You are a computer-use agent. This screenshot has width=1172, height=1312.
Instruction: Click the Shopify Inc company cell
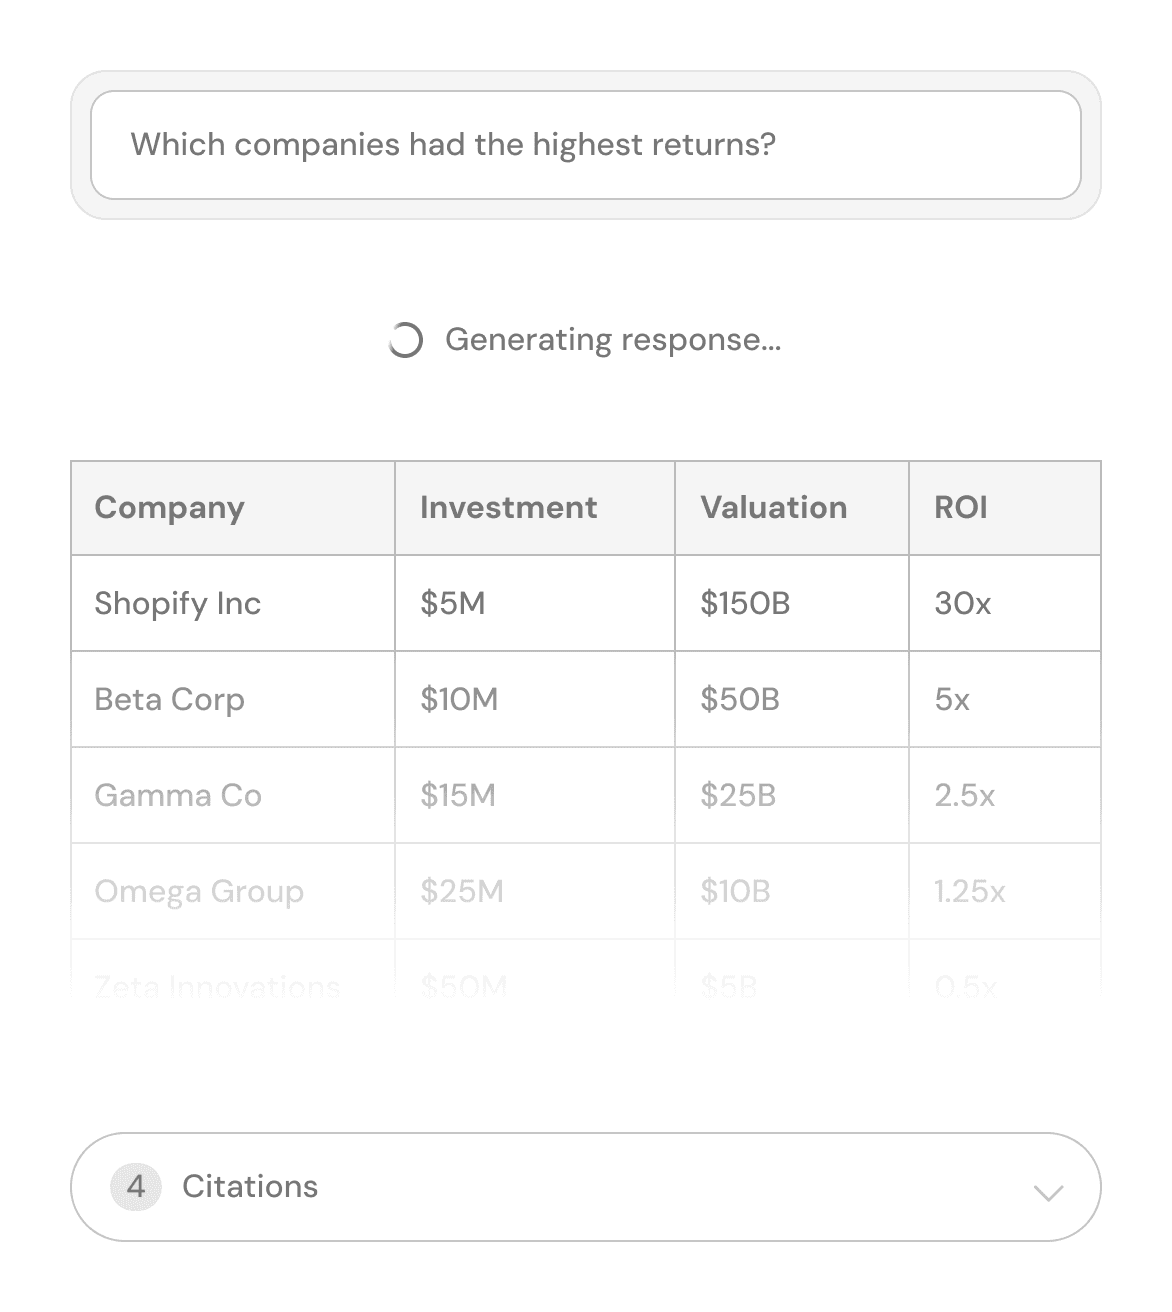(x=233, y=604)
